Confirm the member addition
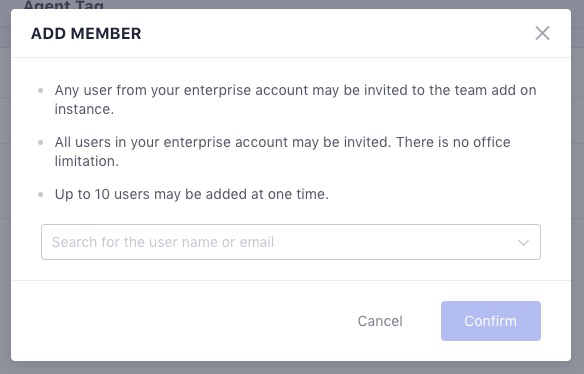The image size is (584, 374). [491, 321]
